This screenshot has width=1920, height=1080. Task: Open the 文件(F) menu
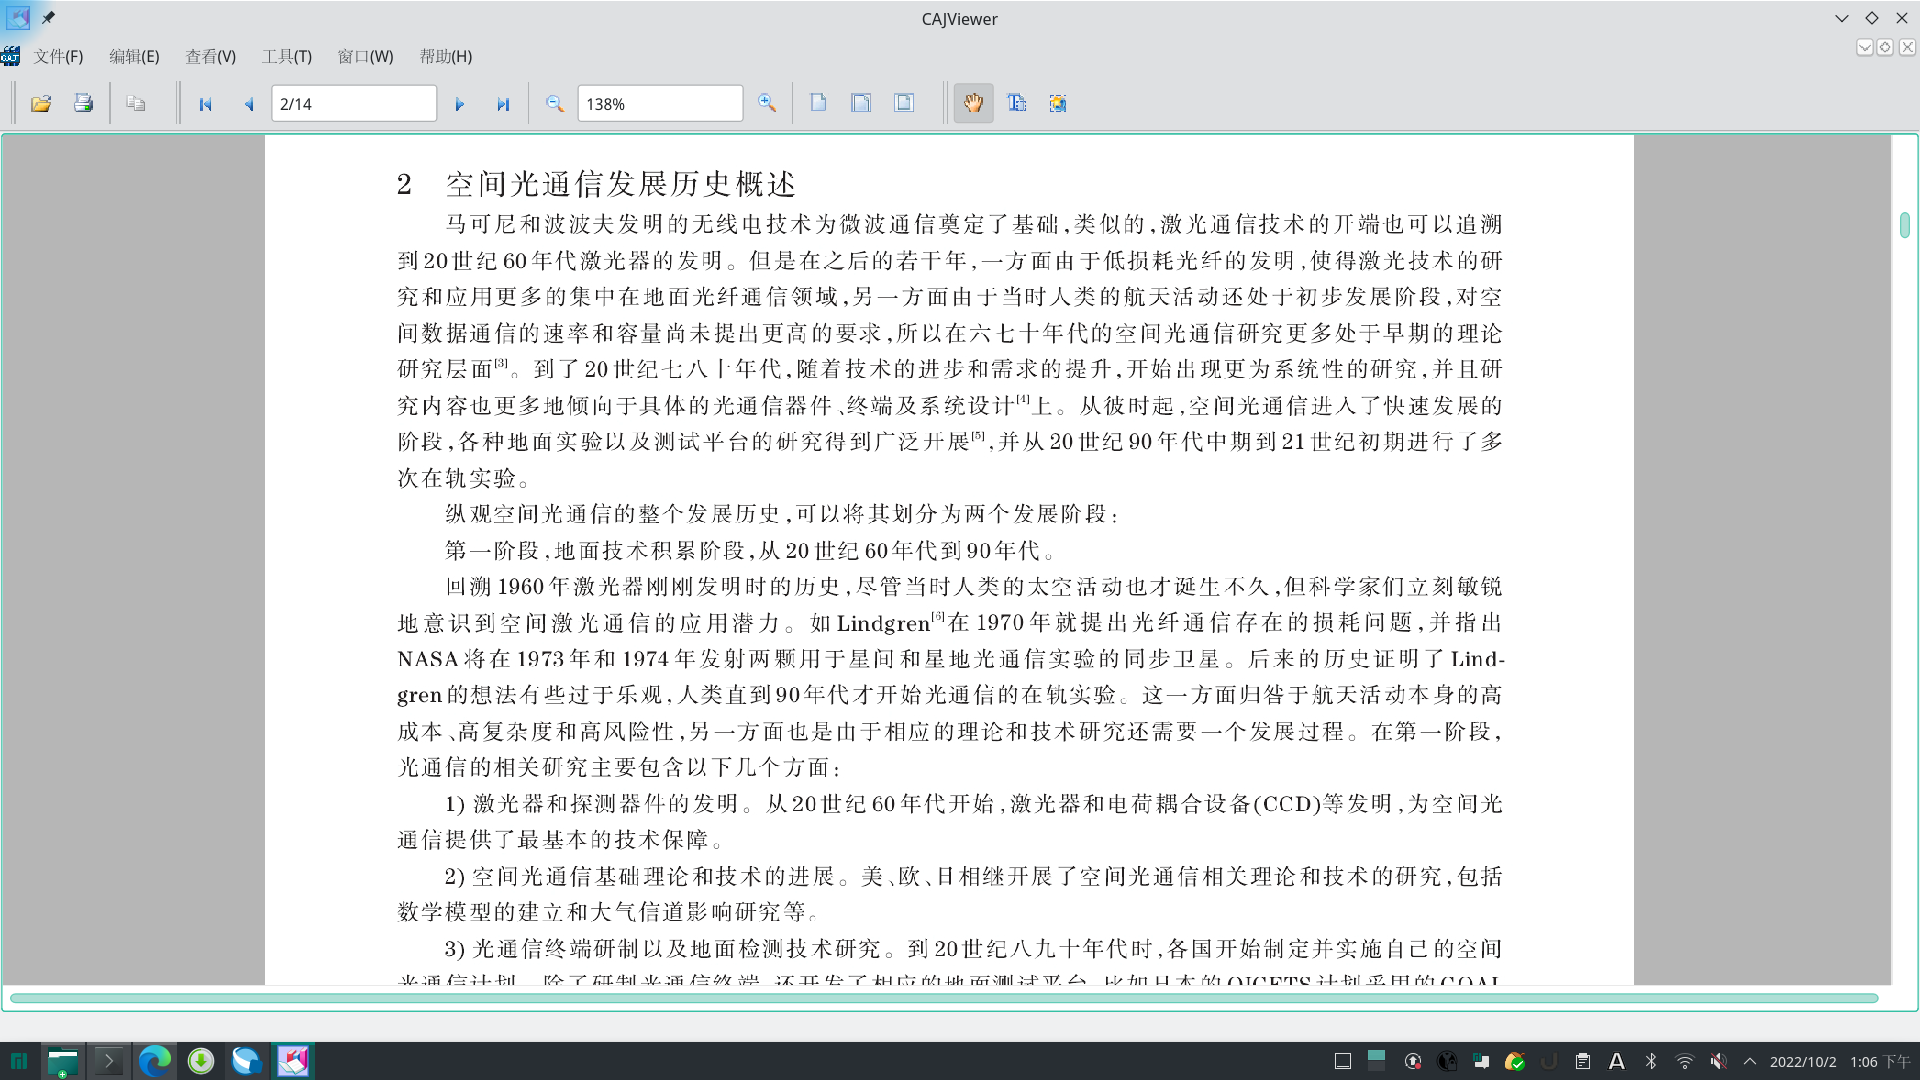point(58,56)
